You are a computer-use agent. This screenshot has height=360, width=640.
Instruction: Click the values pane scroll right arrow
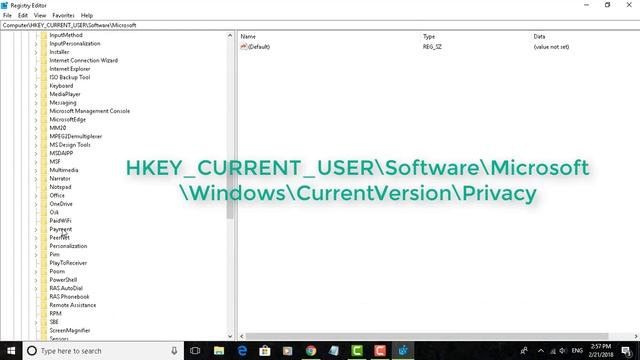click(636, 336)
